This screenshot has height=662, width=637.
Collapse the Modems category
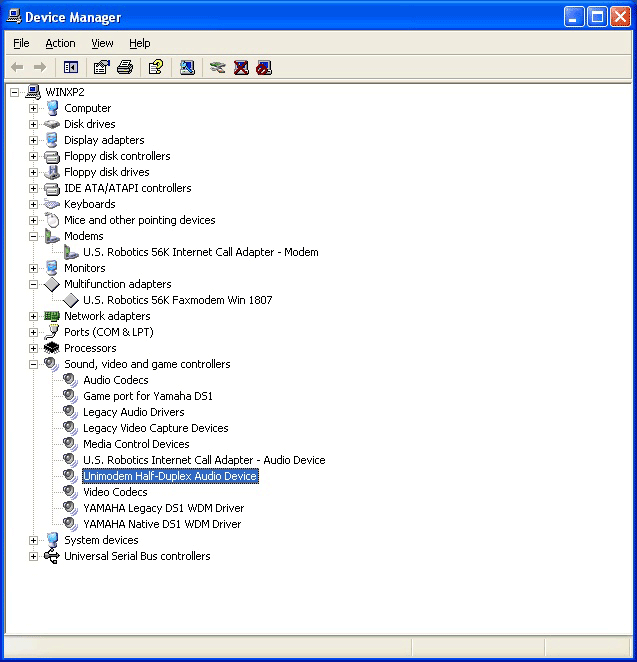33,236
